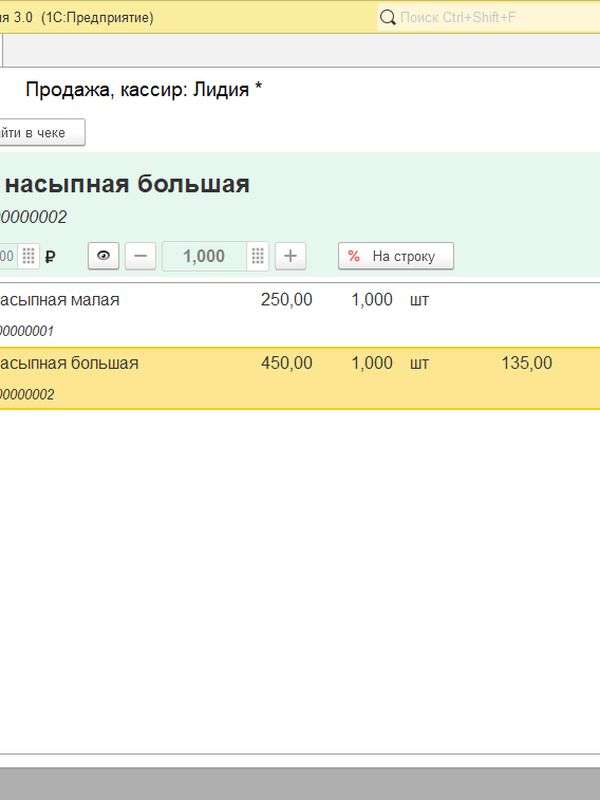Open calculator keypad next to quantity field

click(x=258, y=256)
